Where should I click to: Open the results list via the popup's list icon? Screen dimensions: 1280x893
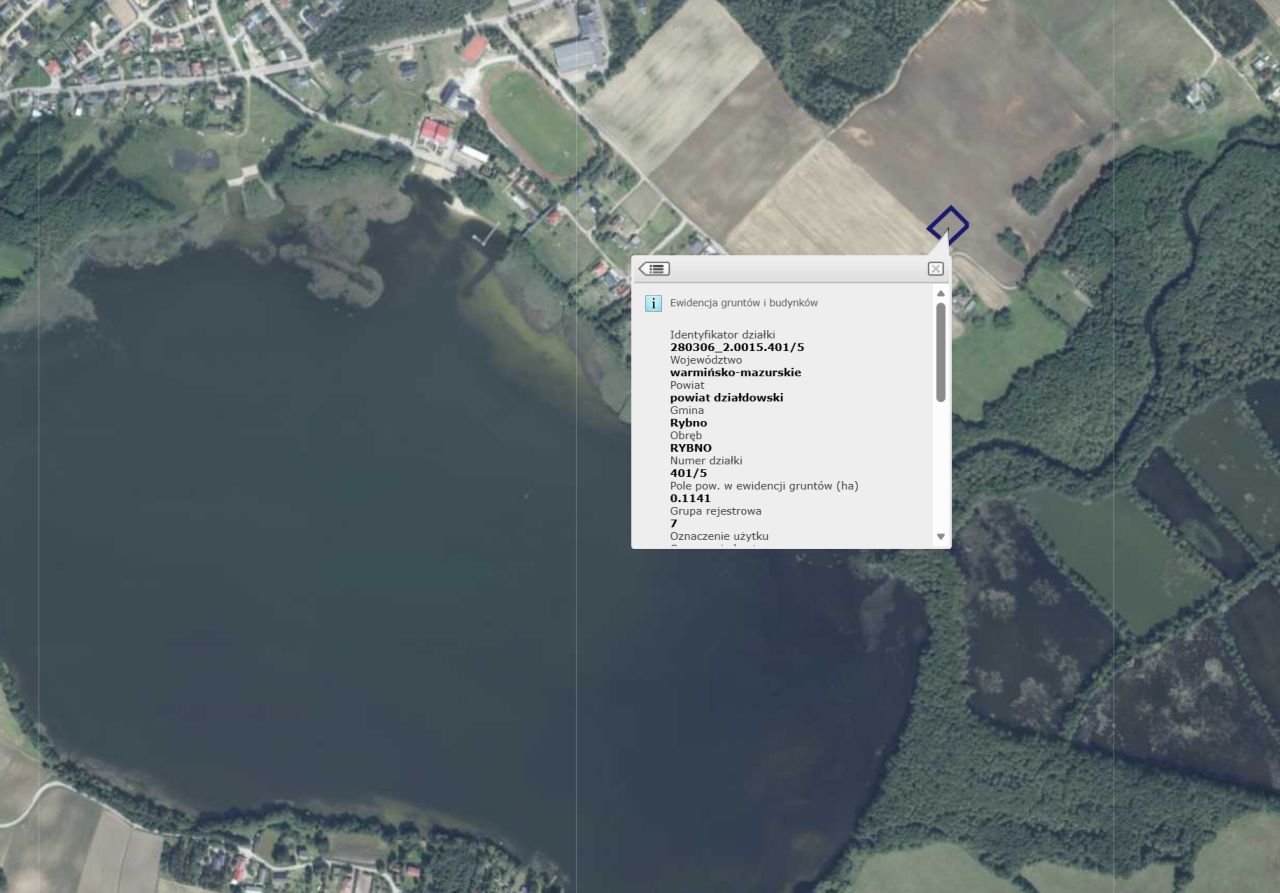coord(656,268)
